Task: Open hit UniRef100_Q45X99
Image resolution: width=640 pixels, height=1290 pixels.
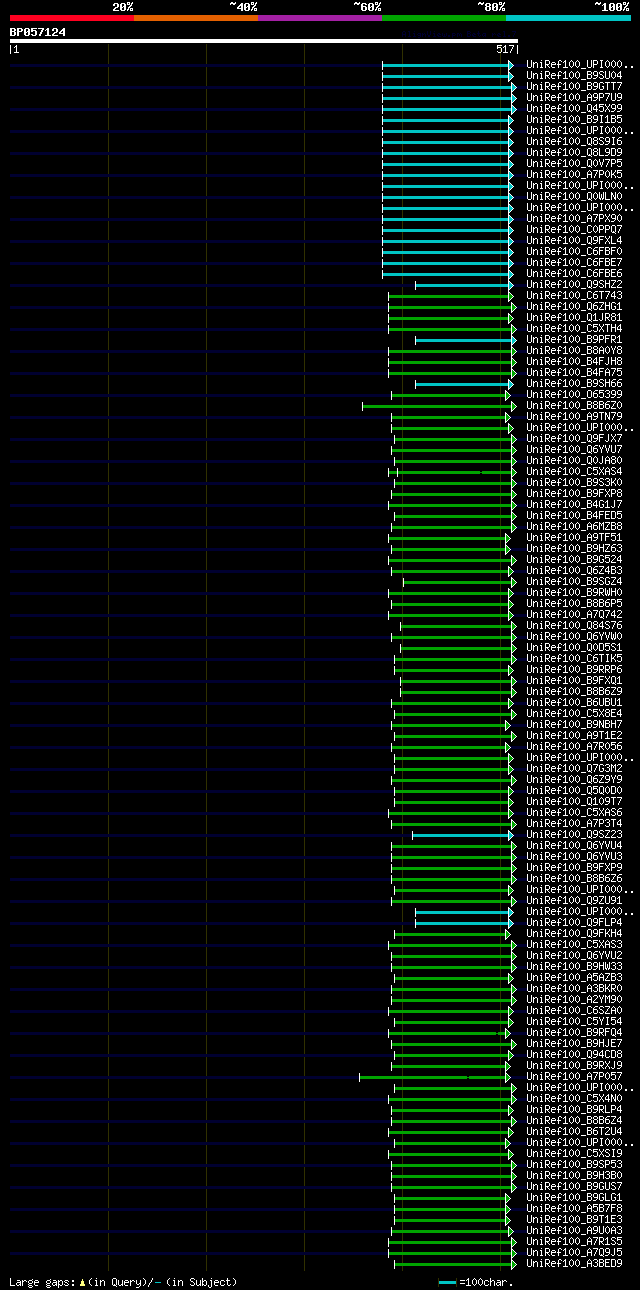Action: (x=574, y=109)
